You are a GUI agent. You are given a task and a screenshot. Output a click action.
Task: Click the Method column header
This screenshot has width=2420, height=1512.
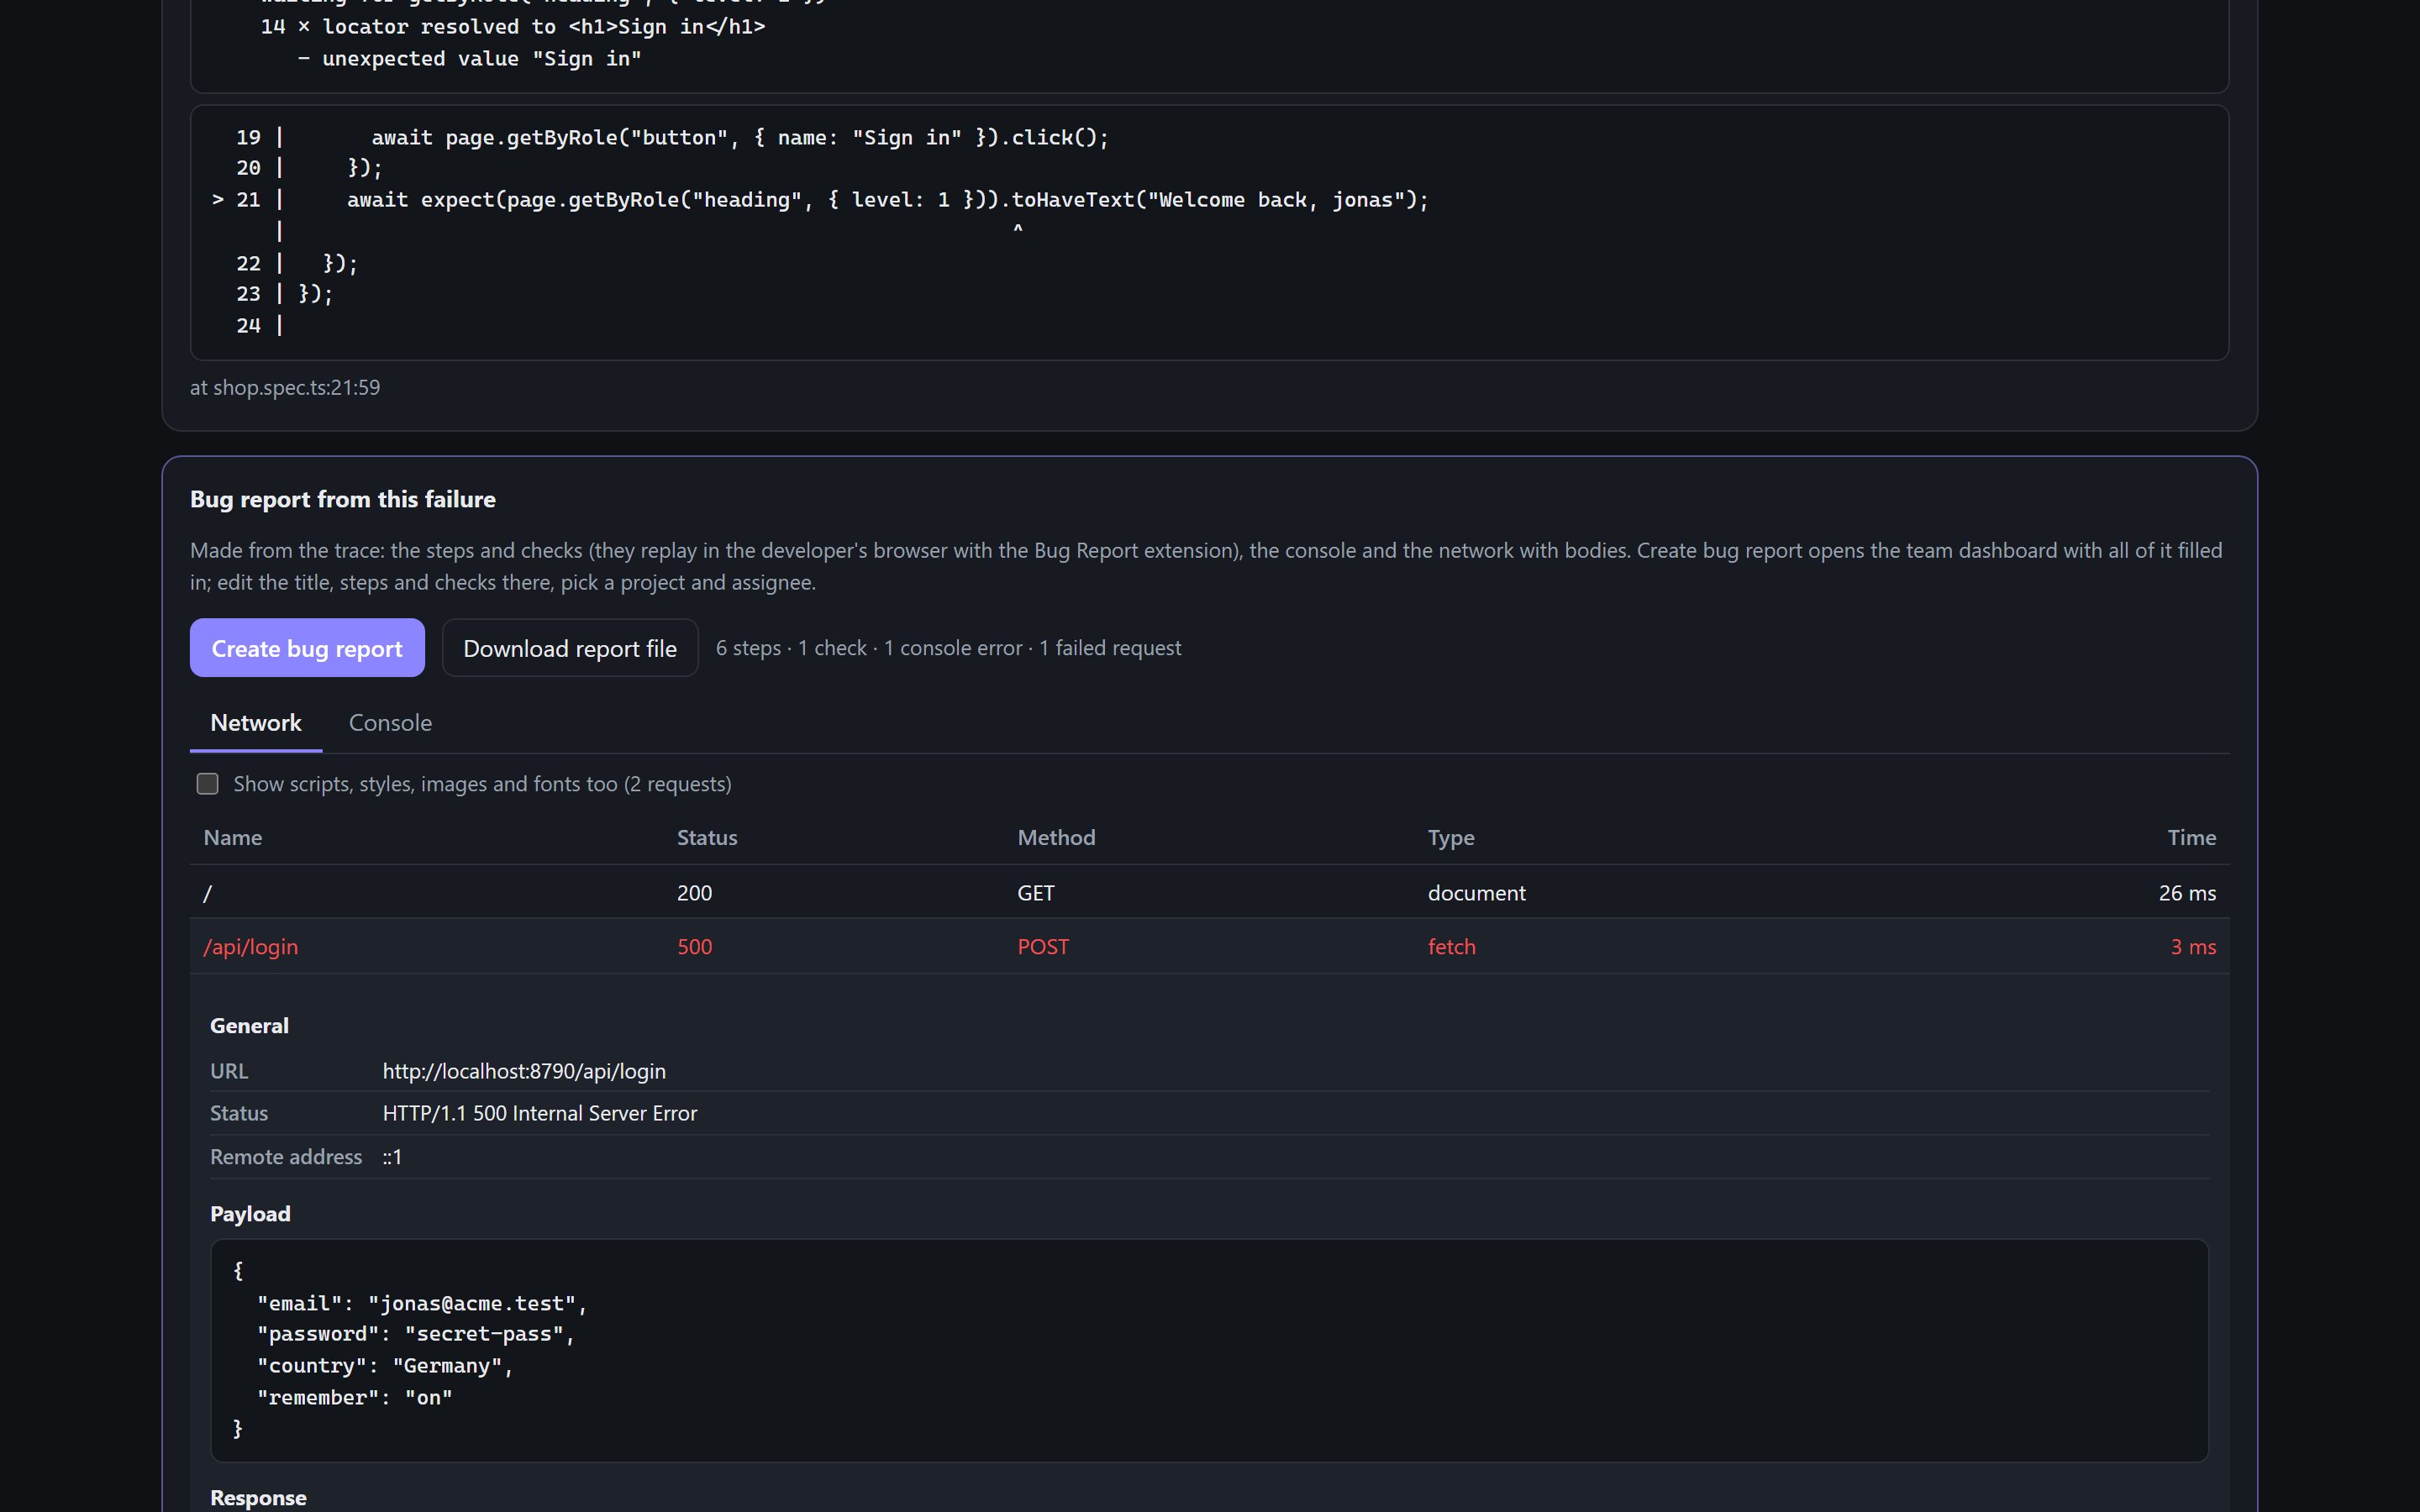point(1056,838)
